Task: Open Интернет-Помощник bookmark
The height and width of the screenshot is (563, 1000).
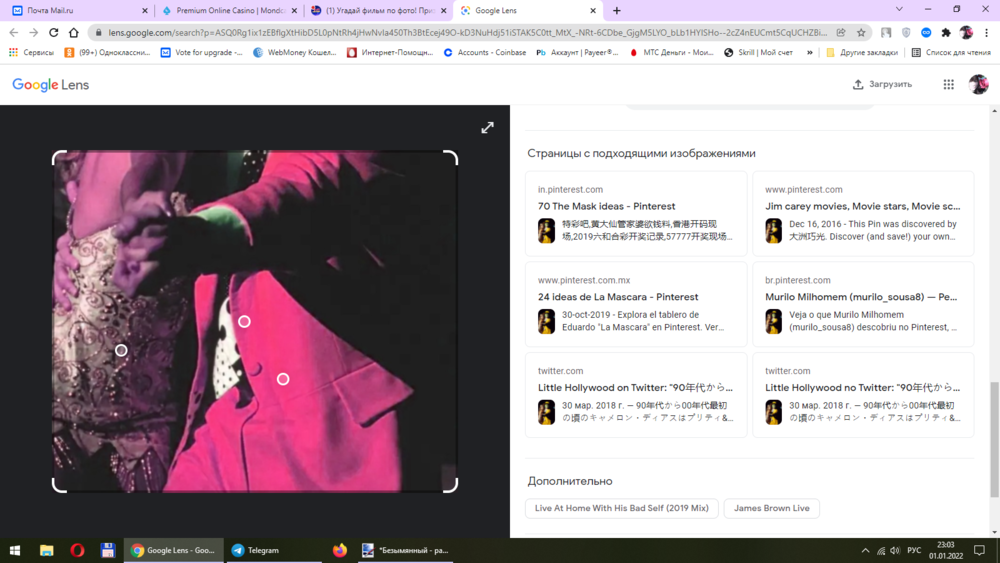Action: pyautogui.click(x=390, y=52)
